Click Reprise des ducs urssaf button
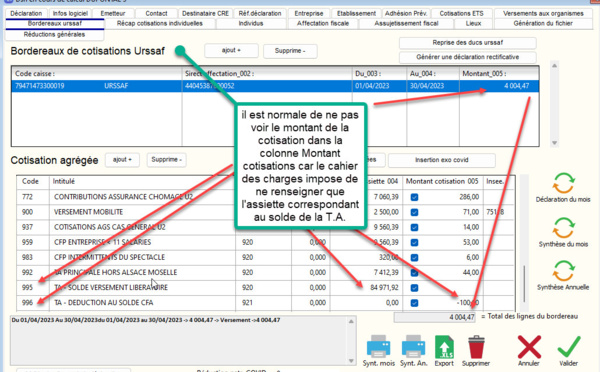The width and height of the screenshot is (600, 372). (x=468, y=42)
